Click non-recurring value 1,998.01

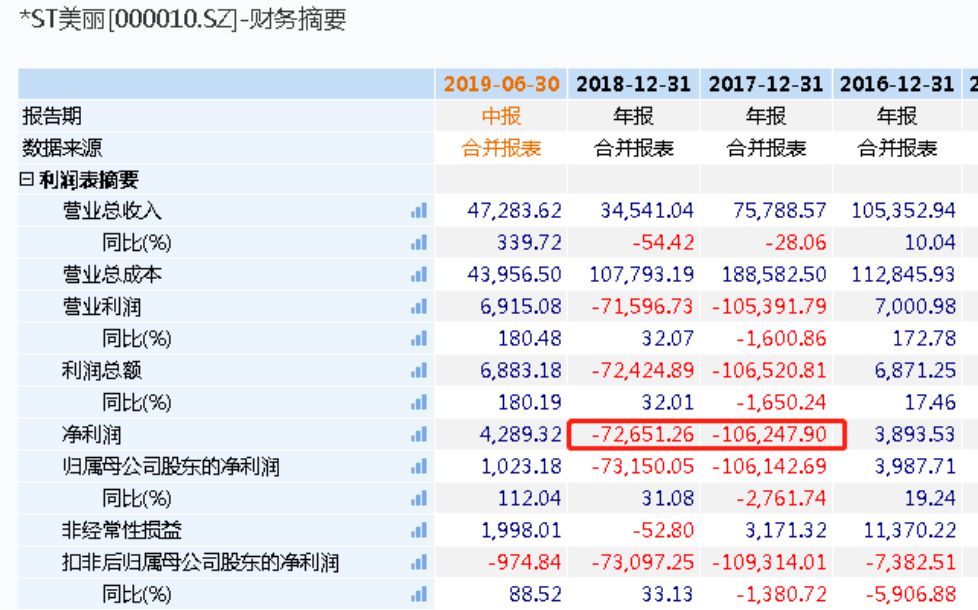click(521, 531)
